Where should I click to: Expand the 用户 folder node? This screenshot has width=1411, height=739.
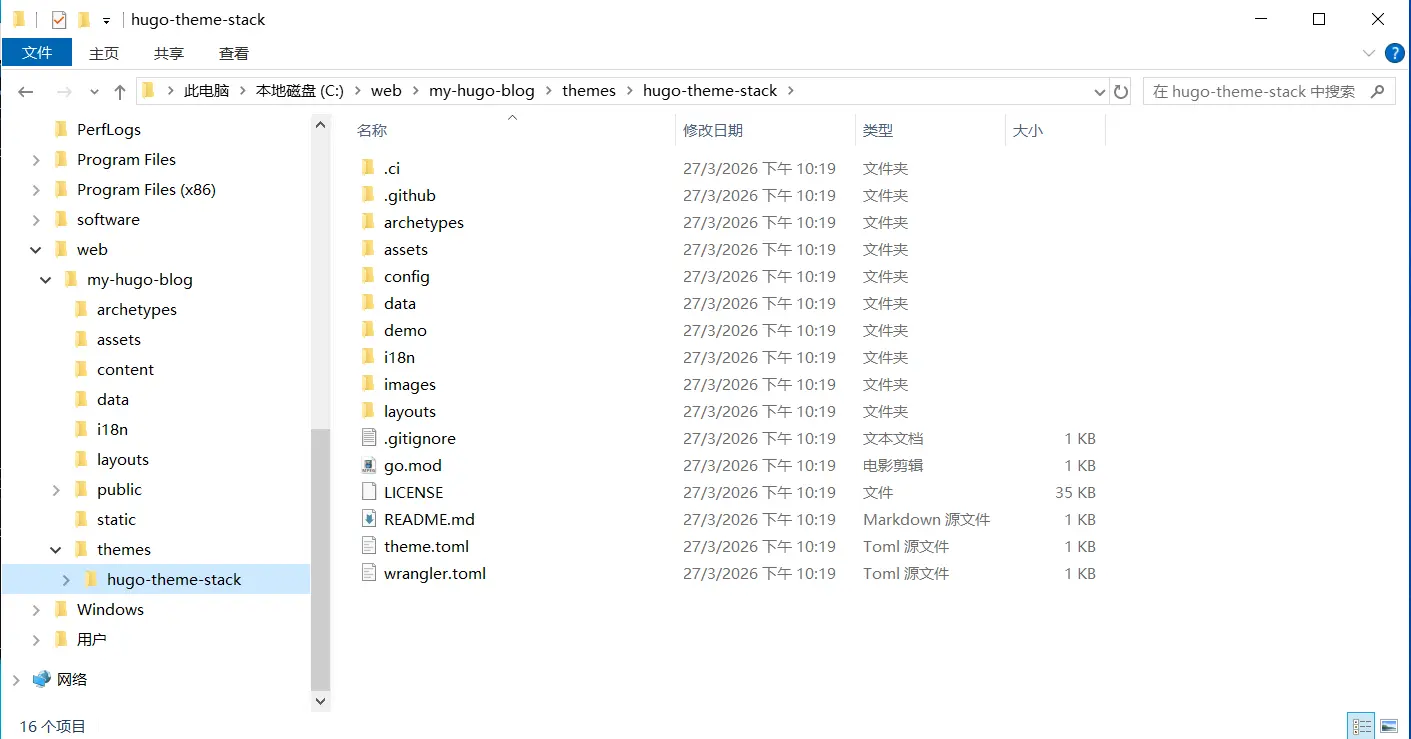pyautogui.click(x=36, y=640)
